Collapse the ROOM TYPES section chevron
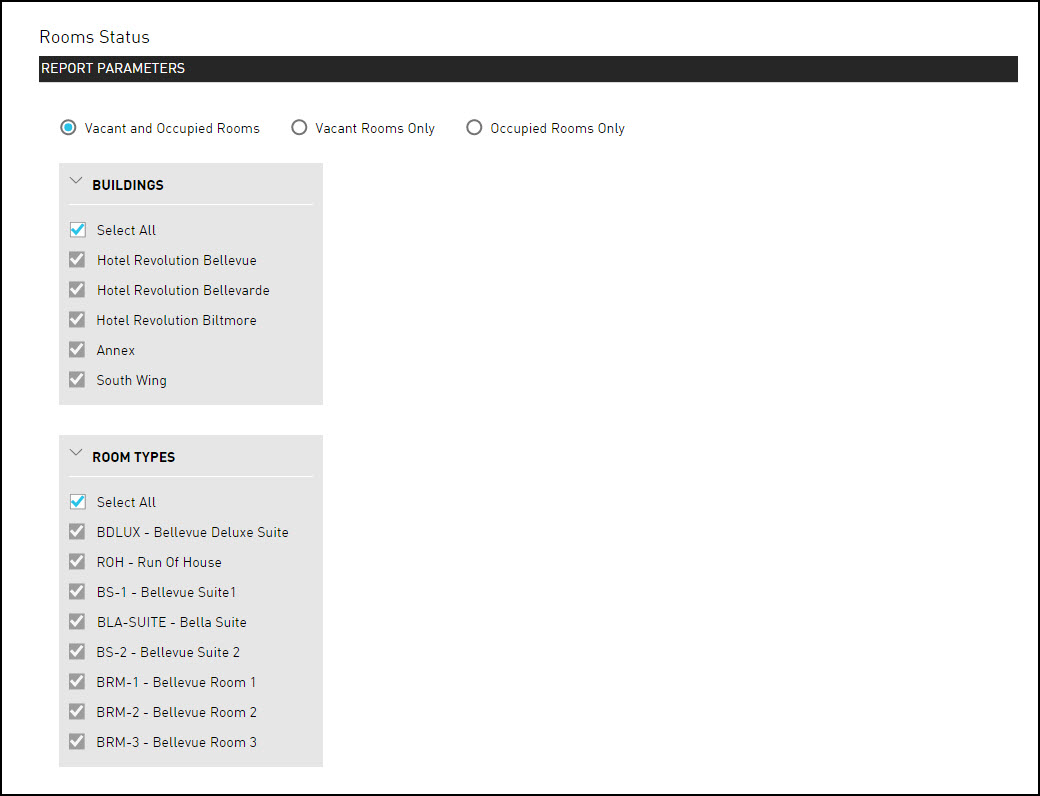Viewport: 1040px width, 796px height. (x=76, y=452)
